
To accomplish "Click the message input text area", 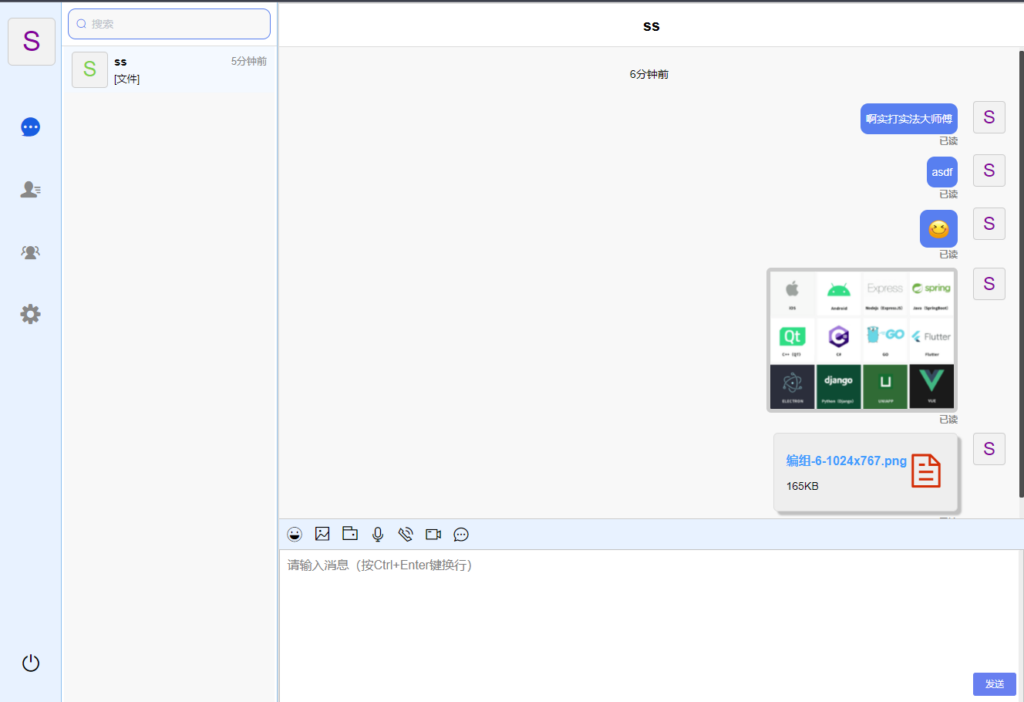I will [650, 611].
